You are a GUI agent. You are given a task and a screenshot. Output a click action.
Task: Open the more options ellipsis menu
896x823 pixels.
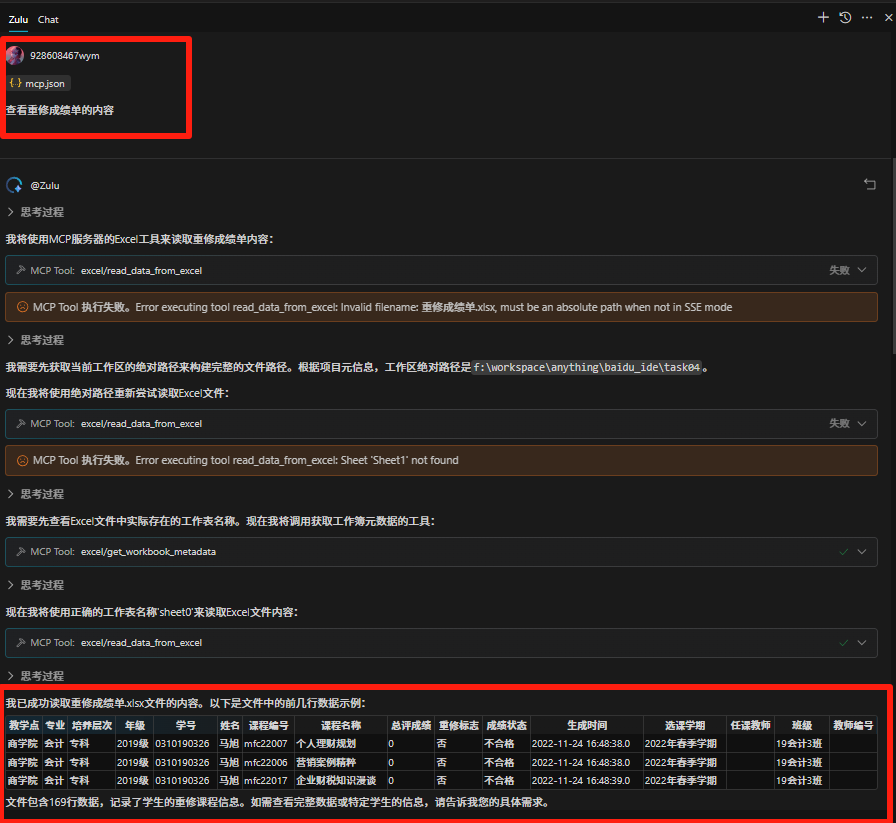tap(866, 17)
